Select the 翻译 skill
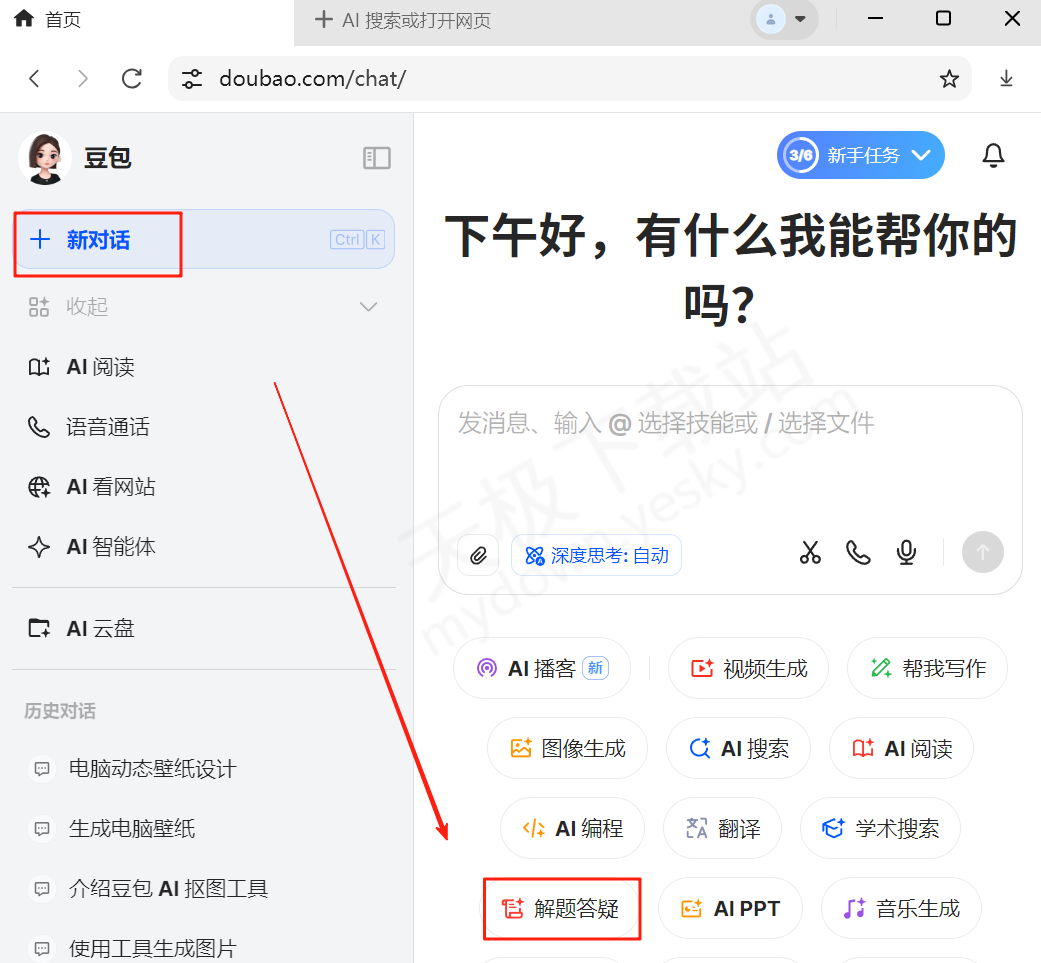This screenshot has height=963, width=1041. coord(722,828)
